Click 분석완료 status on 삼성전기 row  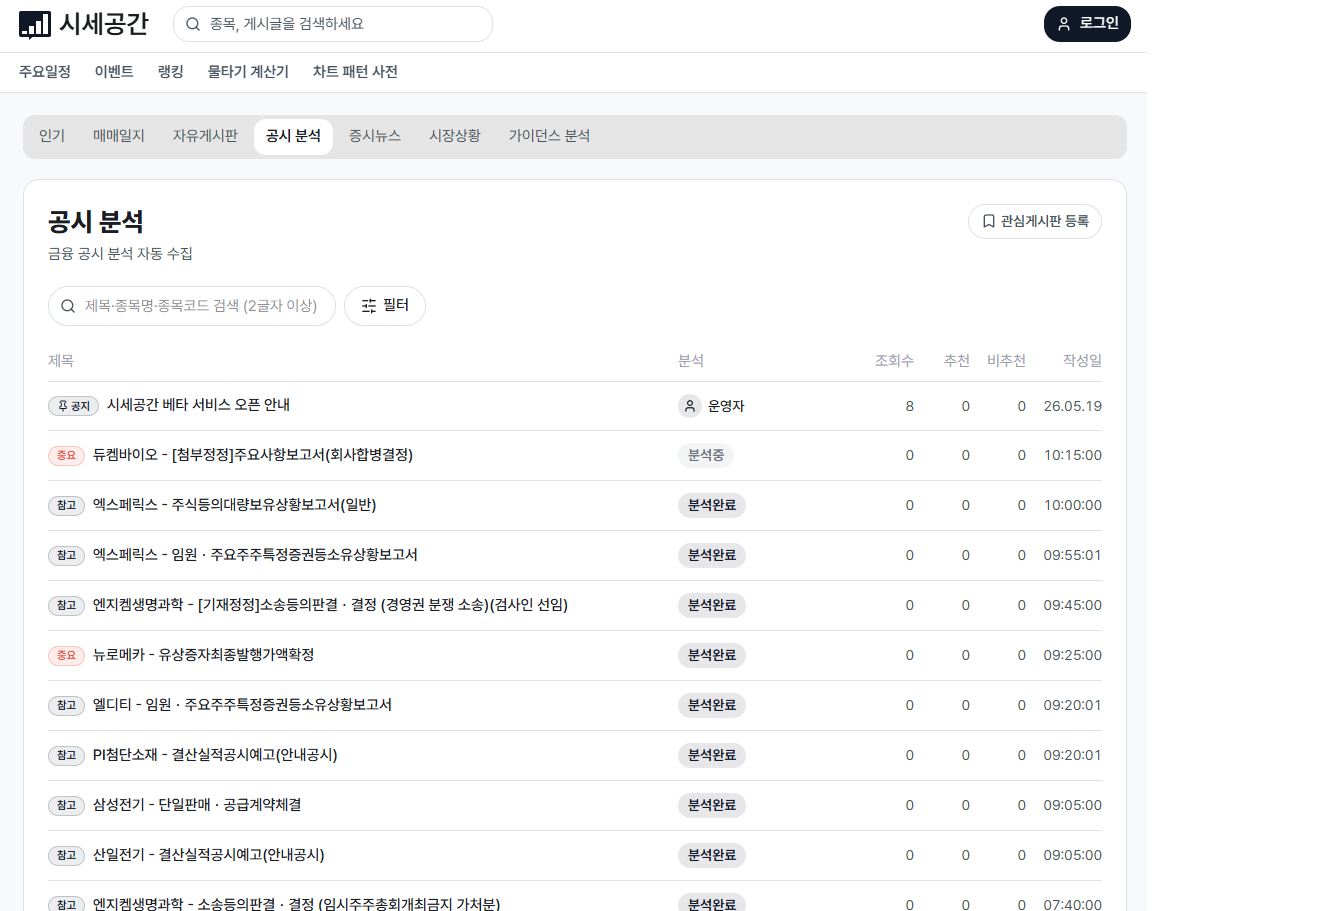point(712,806)
